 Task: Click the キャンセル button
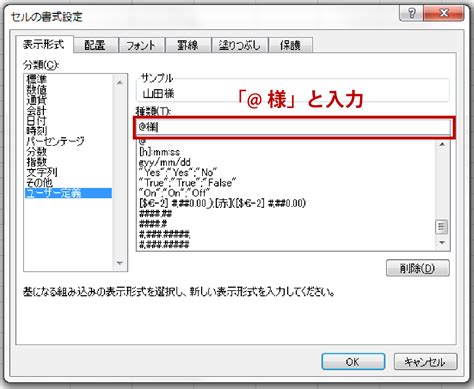(x=425, y=362)
